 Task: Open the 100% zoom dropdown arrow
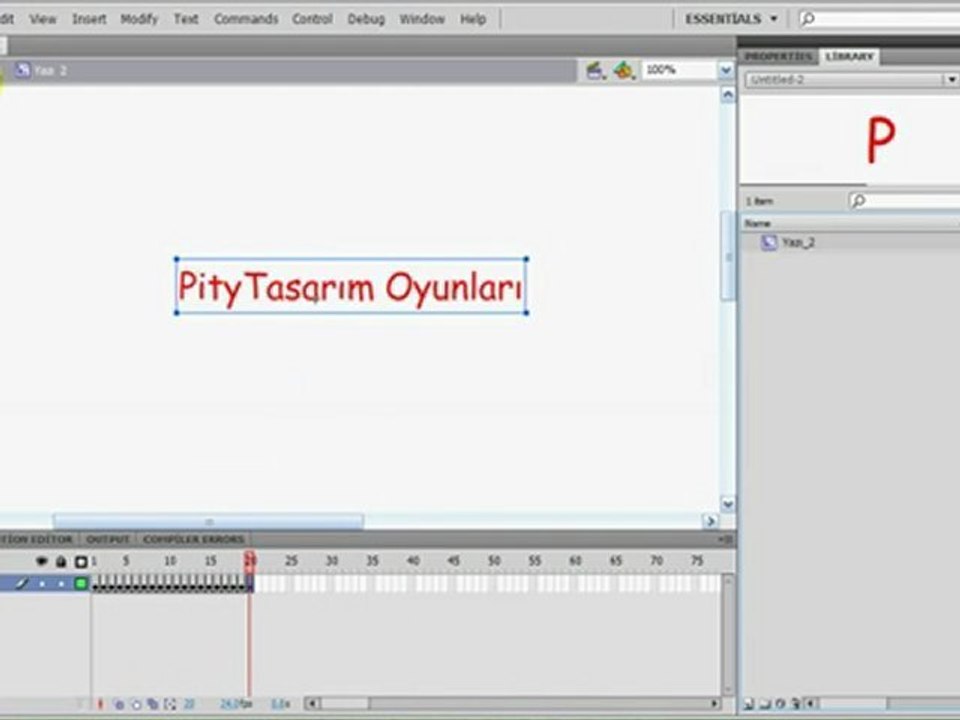coord(726,70)
